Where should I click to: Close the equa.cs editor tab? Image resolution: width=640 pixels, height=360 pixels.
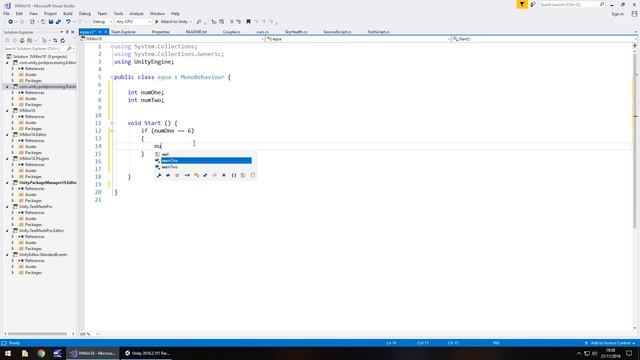coord(106,32)
